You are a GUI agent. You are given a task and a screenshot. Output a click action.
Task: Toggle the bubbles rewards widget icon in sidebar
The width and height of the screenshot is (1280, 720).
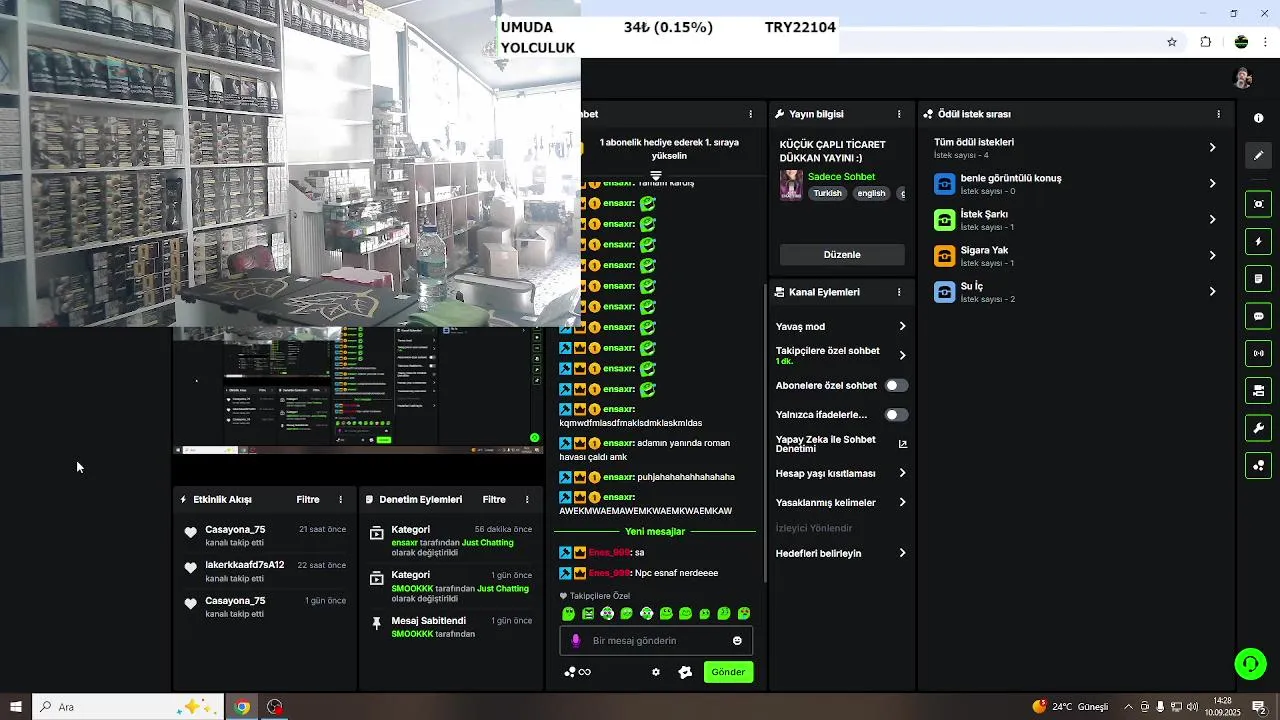pos(1258,465)
